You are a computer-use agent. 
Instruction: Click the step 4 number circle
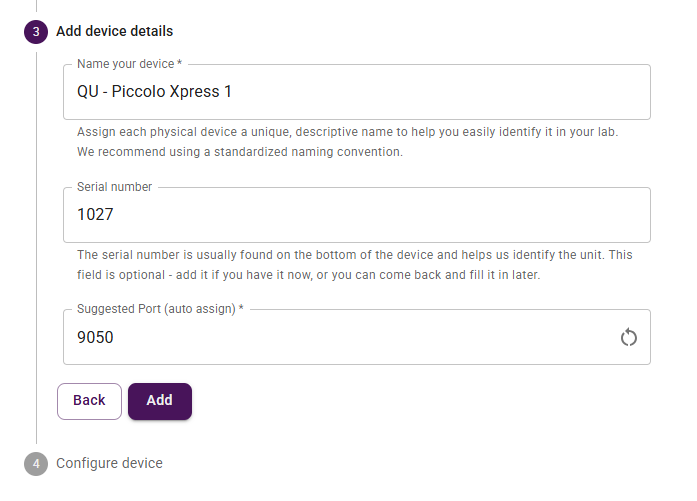click(x=36, y=464)
